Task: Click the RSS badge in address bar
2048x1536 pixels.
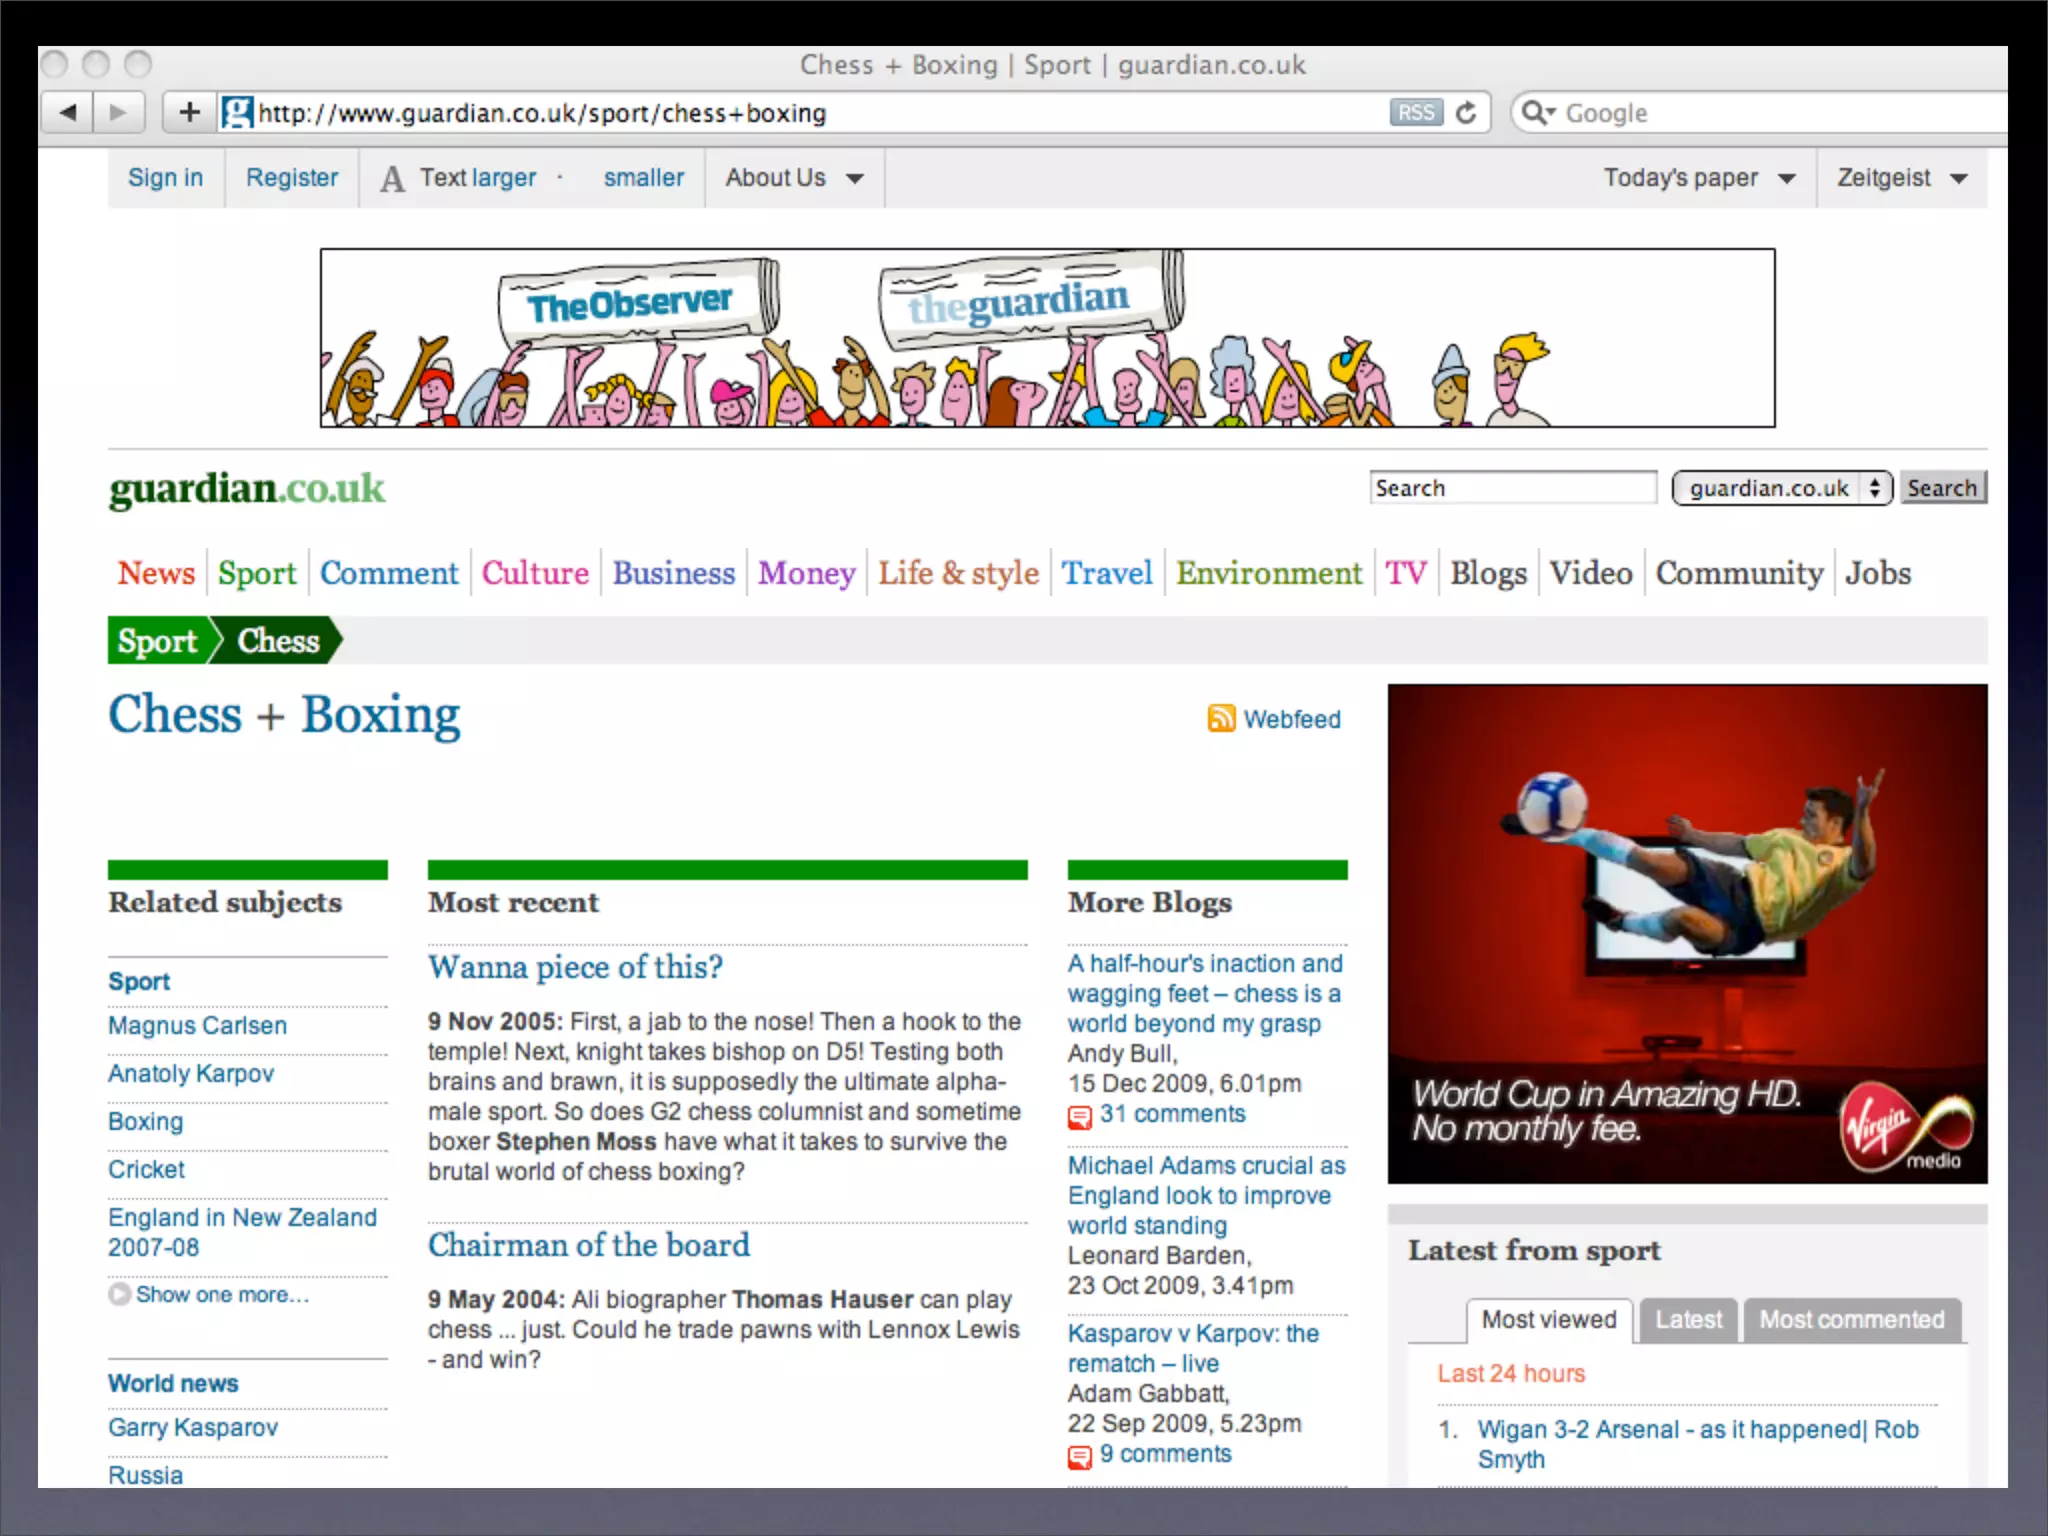Action: (x=1415, y=112)
